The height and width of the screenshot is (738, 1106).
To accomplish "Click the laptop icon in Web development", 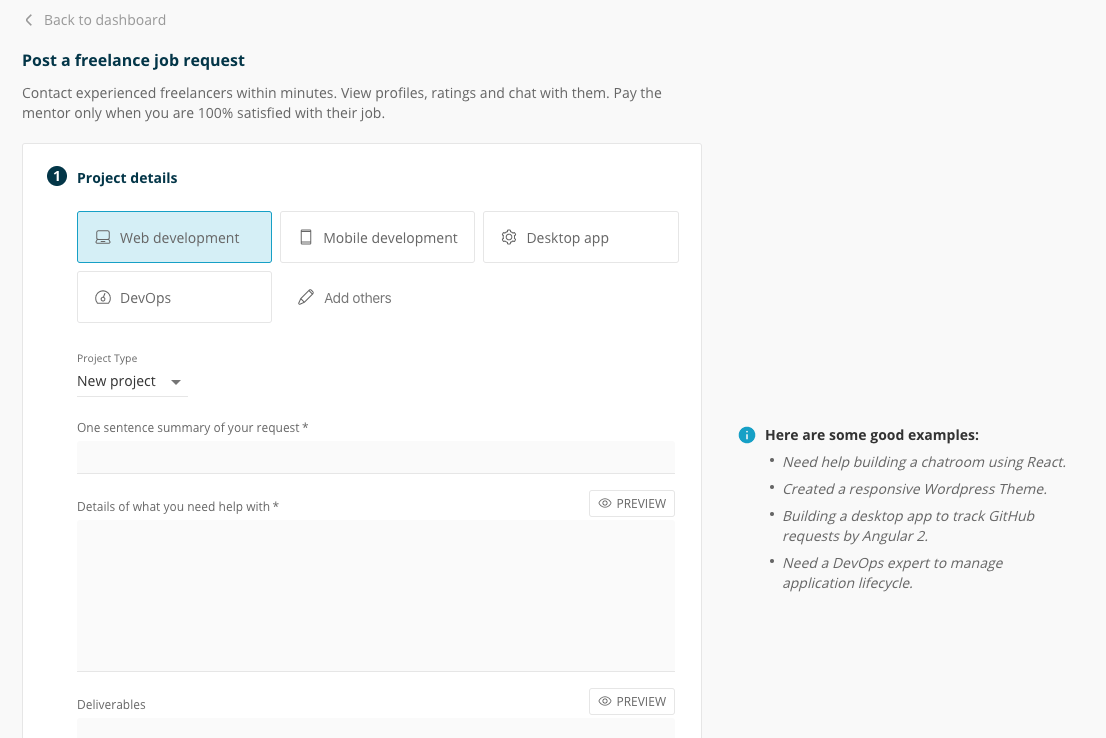I will [103, 237].
